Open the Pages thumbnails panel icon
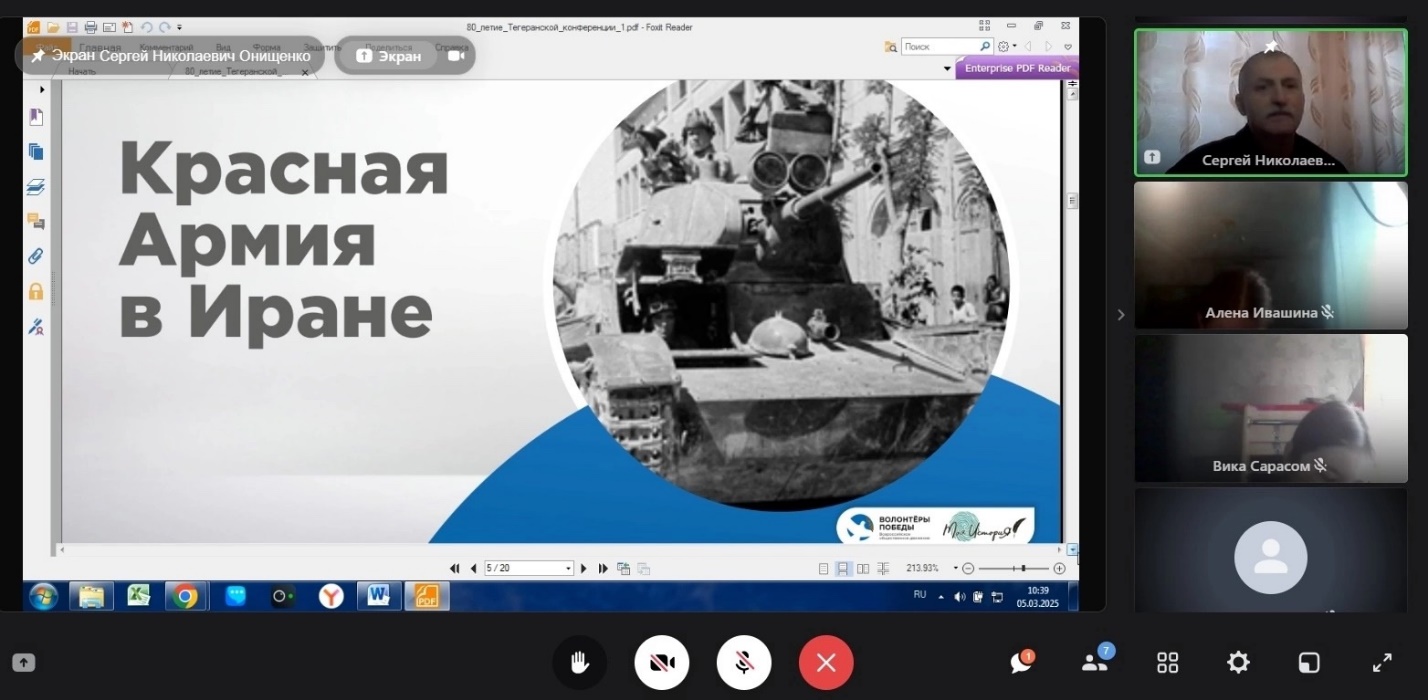1428x700 pixels. click(36, 152)
